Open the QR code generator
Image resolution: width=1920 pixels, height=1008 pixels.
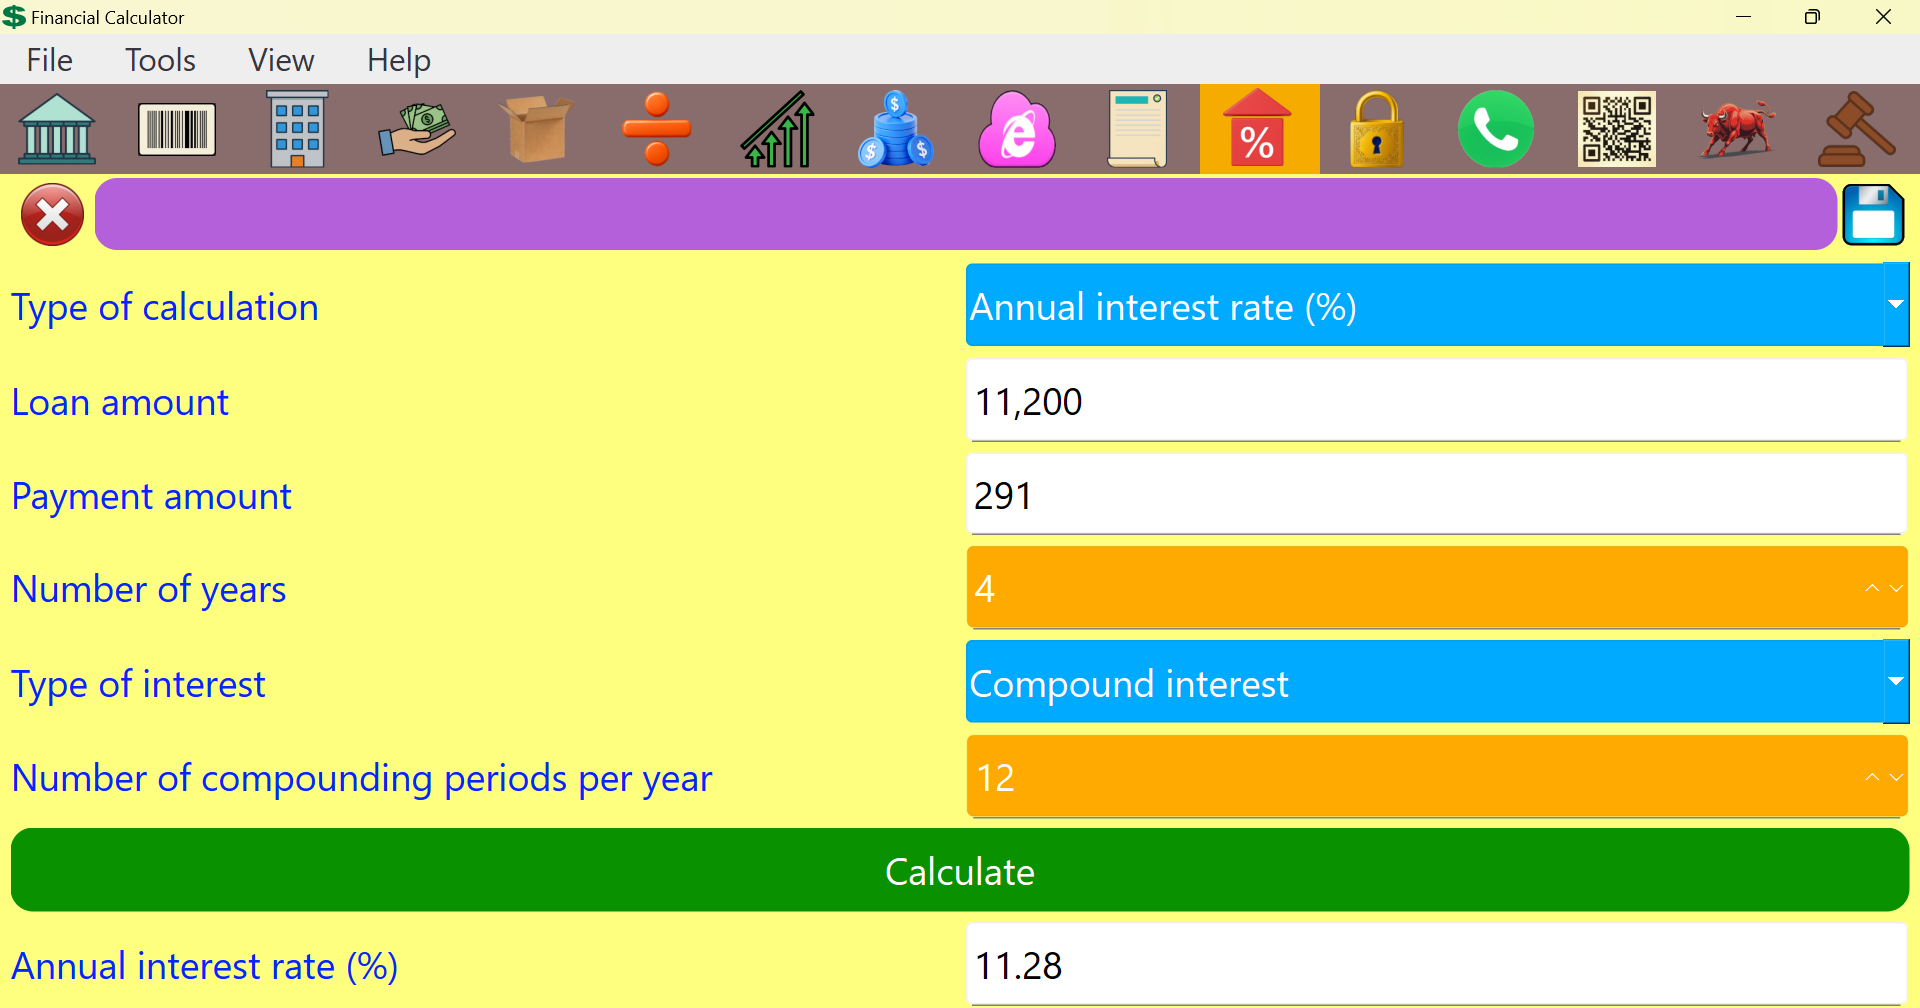1616,129
